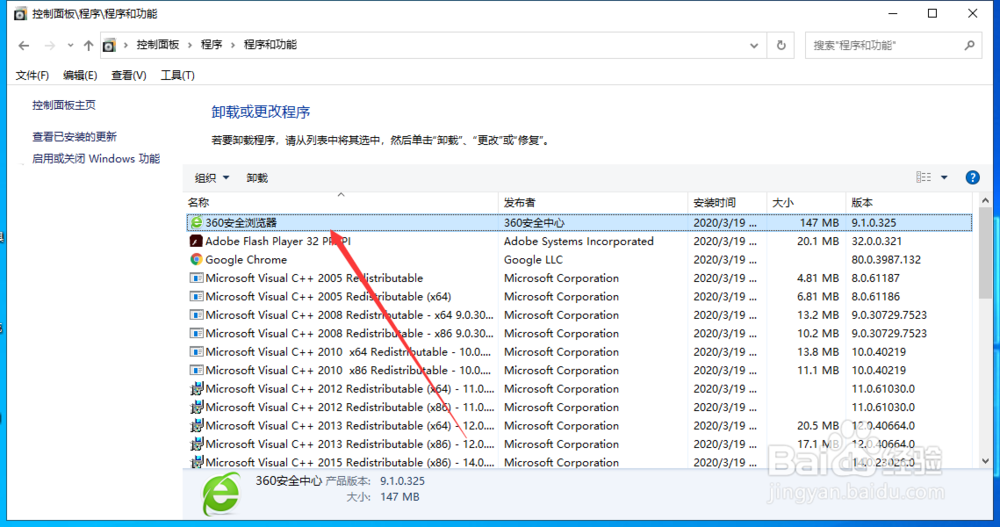This screenshot has width=1000, height=527.
Task: Click the search magnifier icon
Action: [x=969, y=45]
